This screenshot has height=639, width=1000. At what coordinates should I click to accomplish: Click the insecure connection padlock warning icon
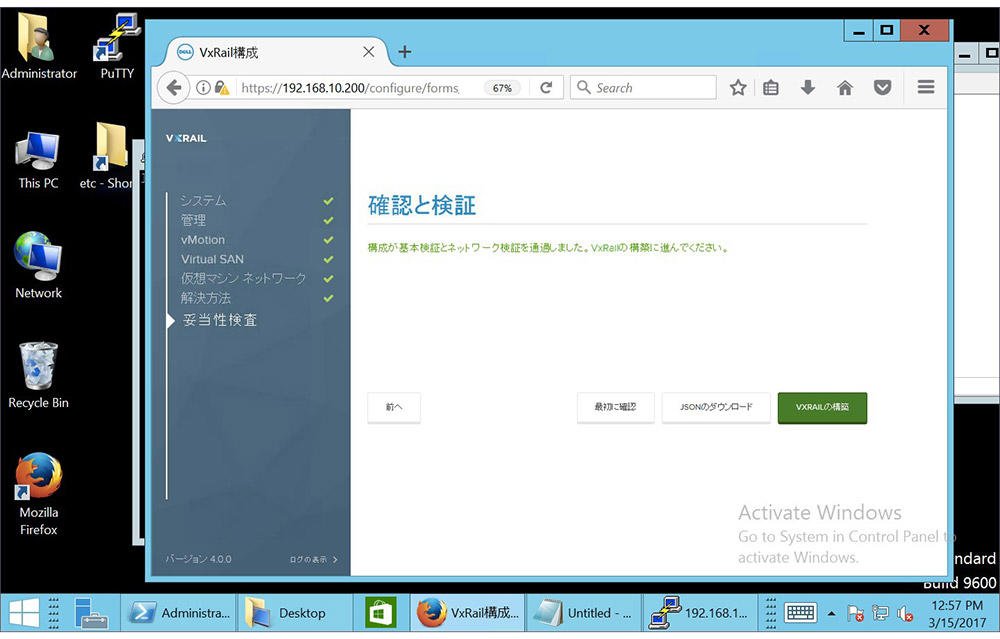click(221, 87)
